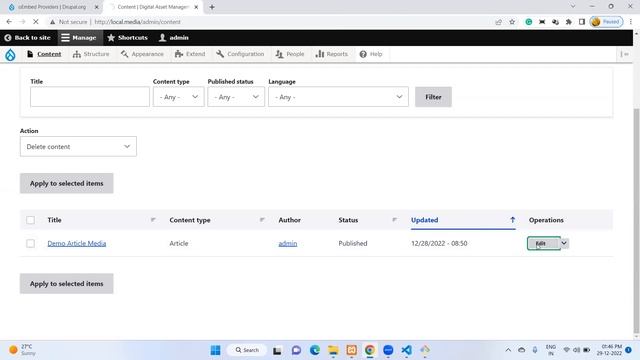Click upper Apply to selected items button
640x360 pixels.
(67, 183)
